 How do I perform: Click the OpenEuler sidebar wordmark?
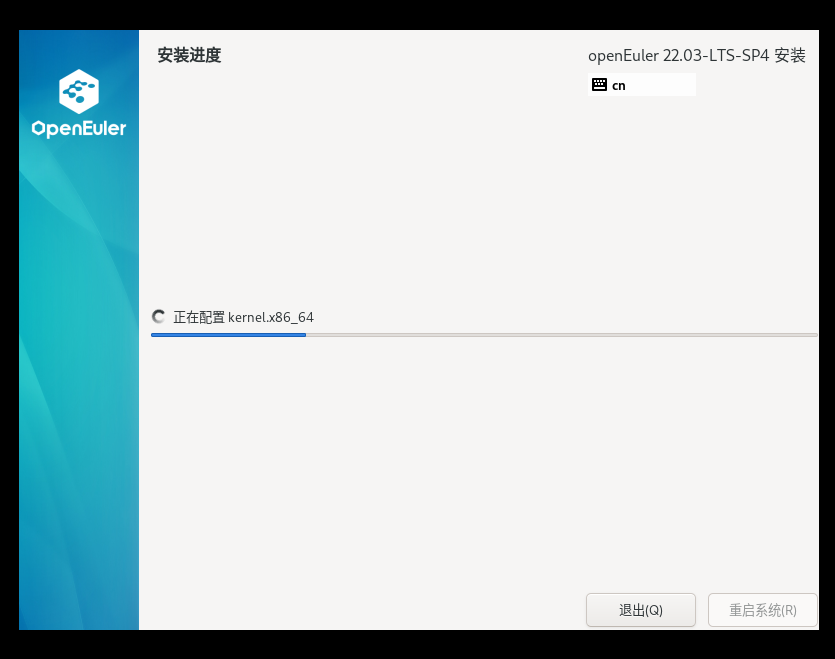pos(79,129)
